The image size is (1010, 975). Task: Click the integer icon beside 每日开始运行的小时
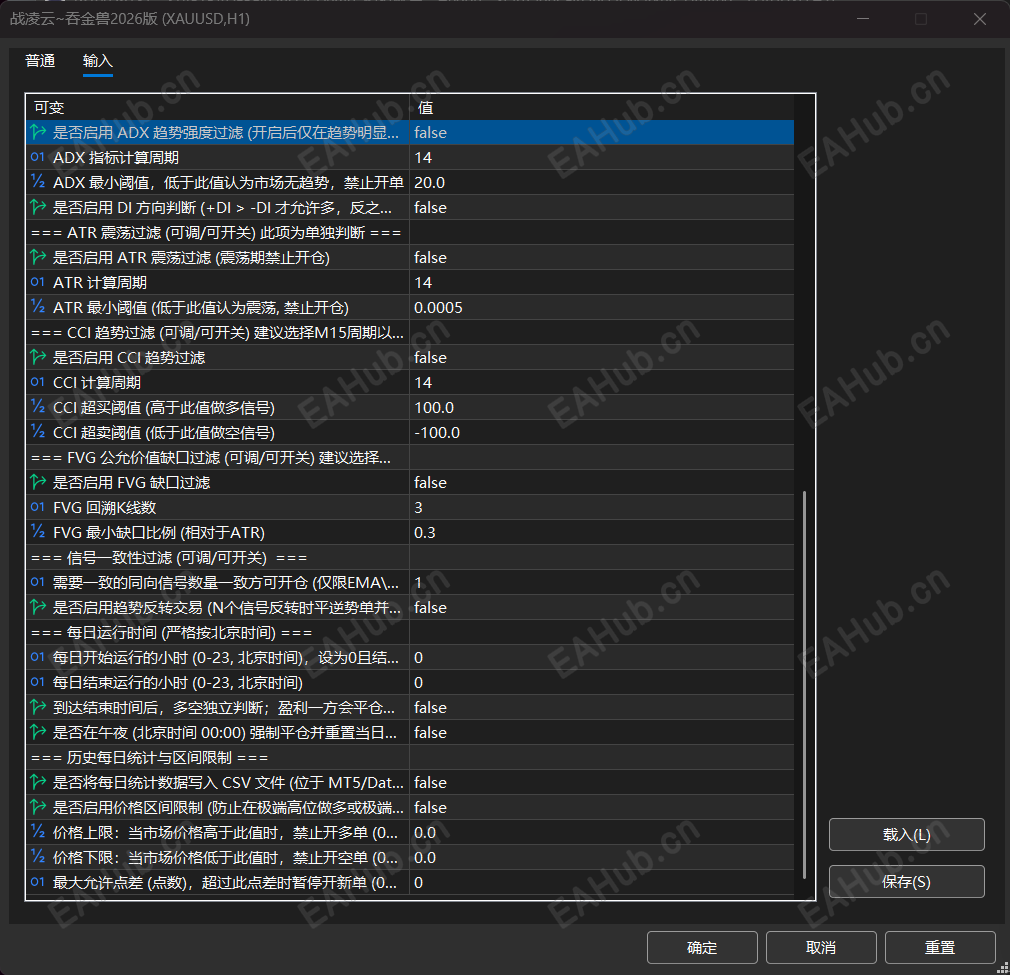[38, 658]
